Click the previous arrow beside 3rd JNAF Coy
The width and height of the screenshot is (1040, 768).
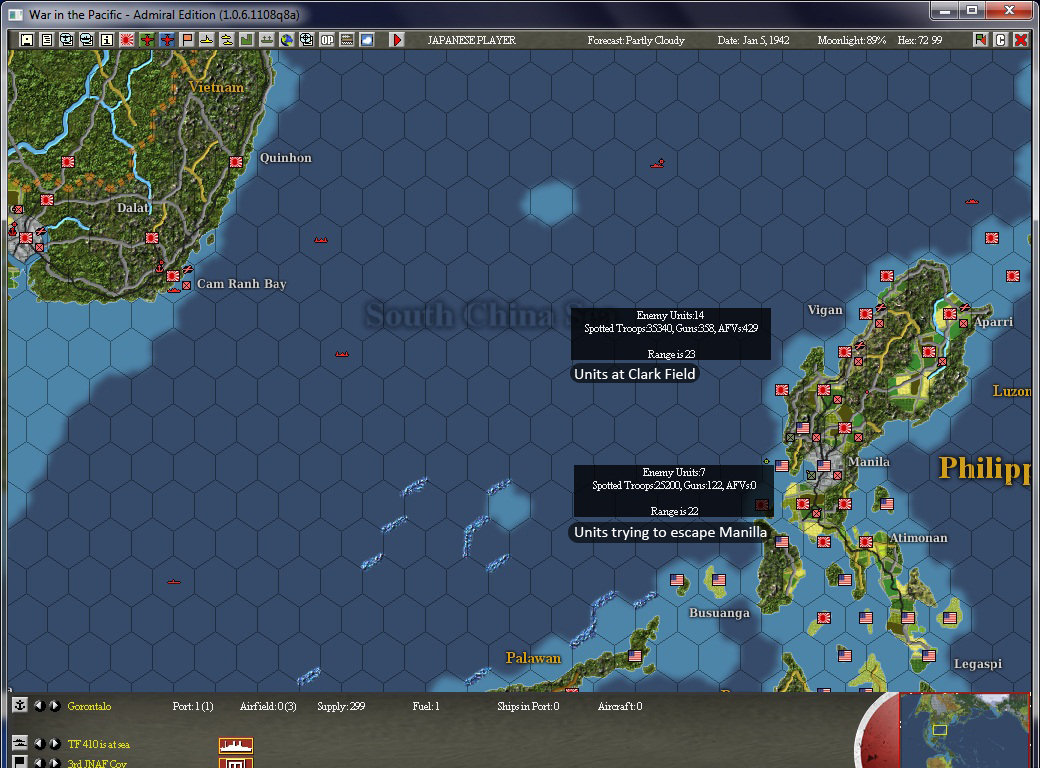(39, 763)
